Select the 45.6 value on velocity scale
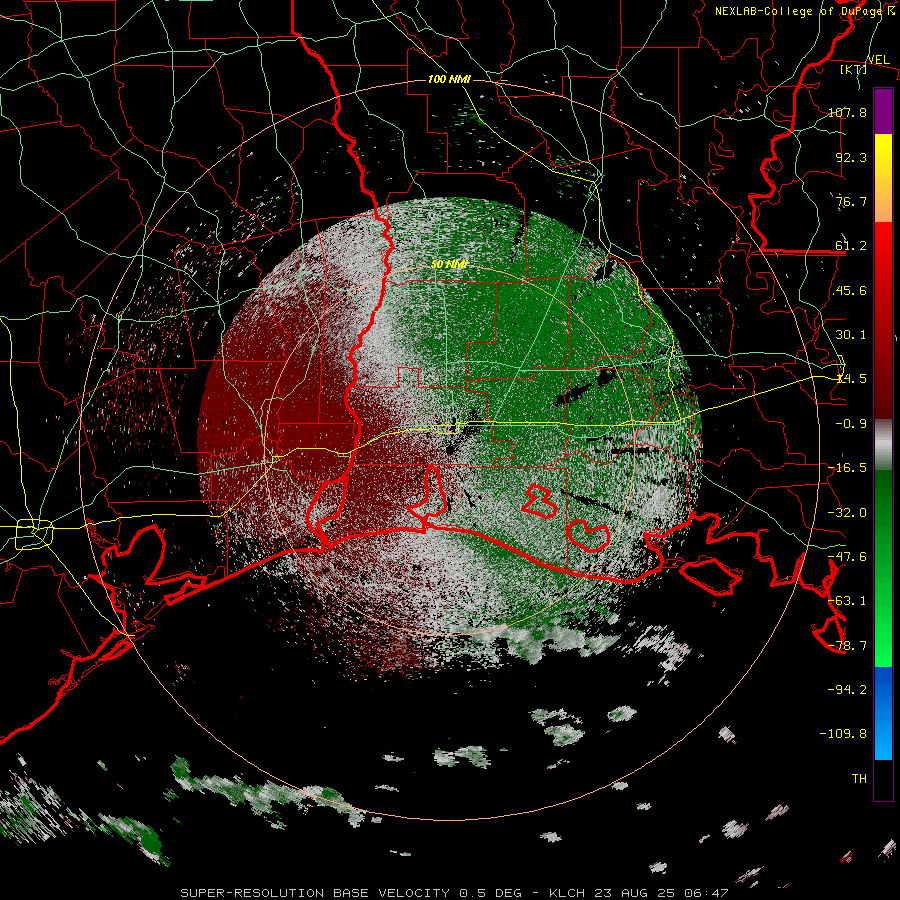This screenshot has height=900, width=900. pos(851,290)
